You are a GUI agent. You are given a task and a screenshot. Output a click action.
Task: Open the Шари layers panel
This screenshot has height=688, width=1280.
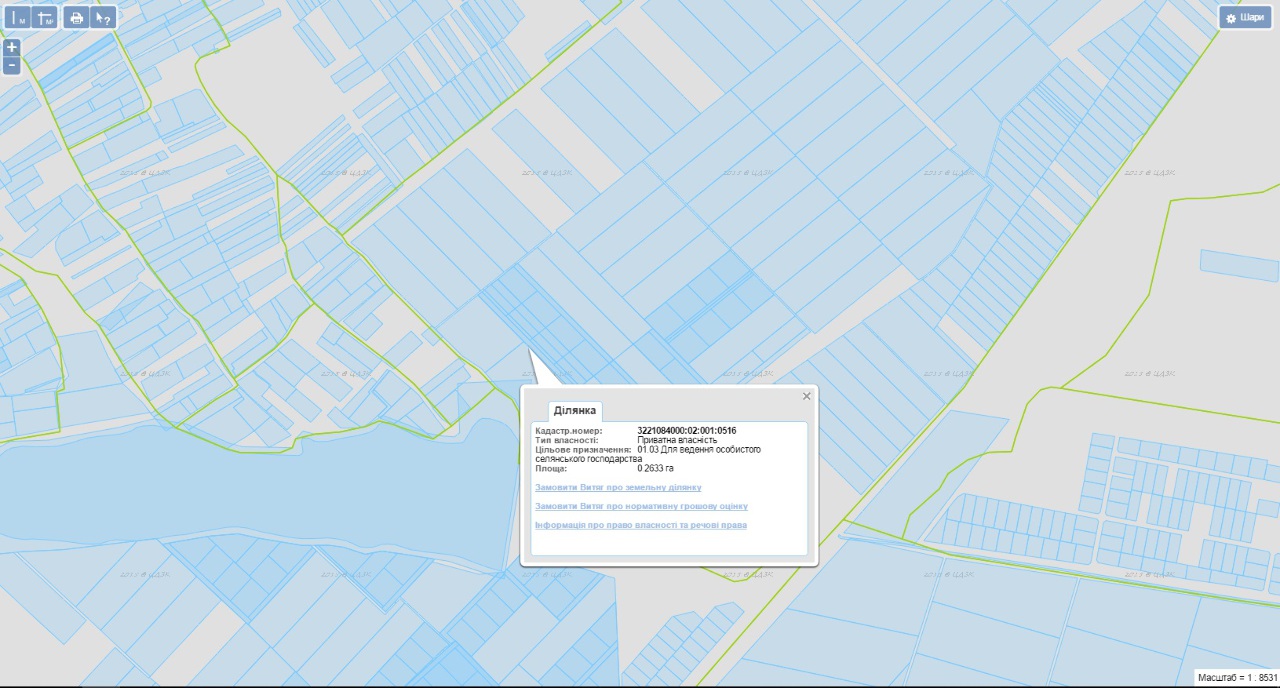tap(1244, 17)
